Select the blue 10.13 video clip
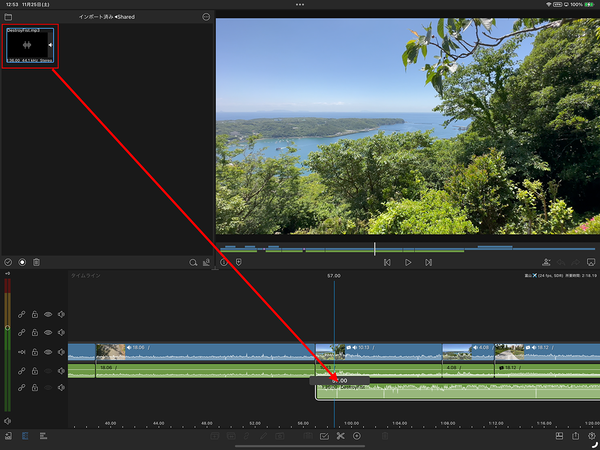The height and width of the screenshot is (450, 600). tap(379, 352)
